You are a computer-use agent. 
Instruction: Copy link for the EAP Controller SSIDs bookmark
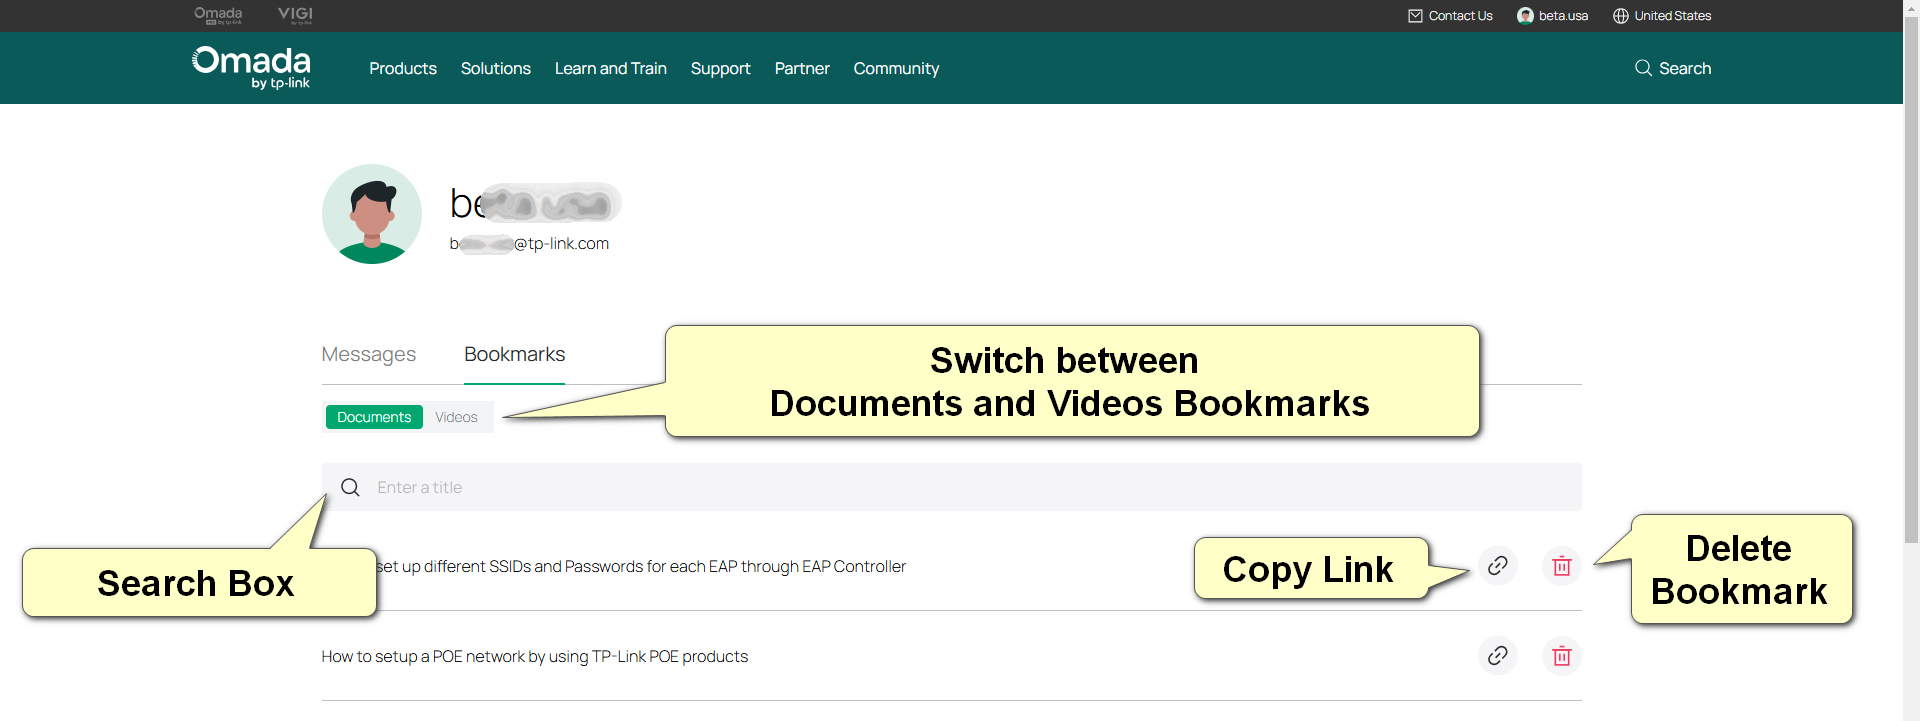[x=1498, y=566]
